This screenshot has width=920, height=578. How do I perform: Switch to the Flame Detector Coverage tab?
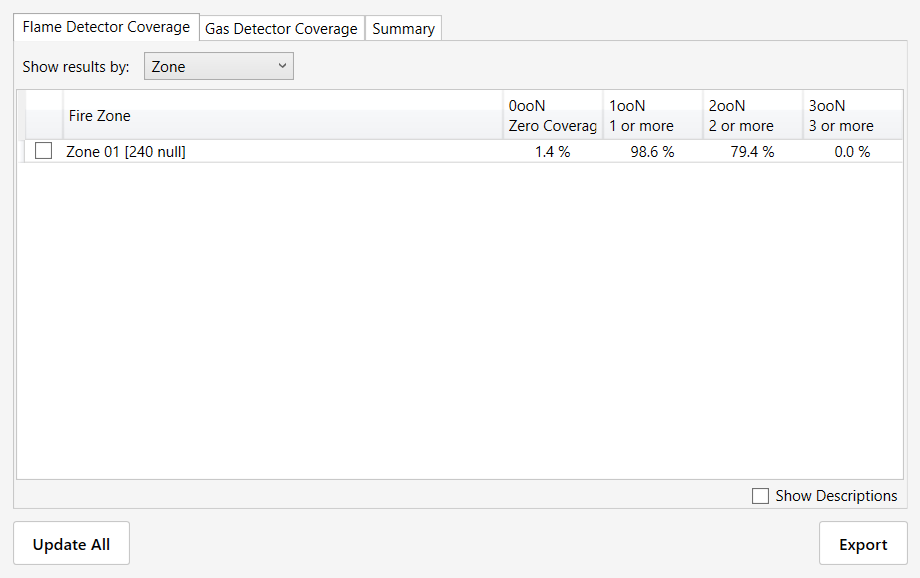[106, 27]
